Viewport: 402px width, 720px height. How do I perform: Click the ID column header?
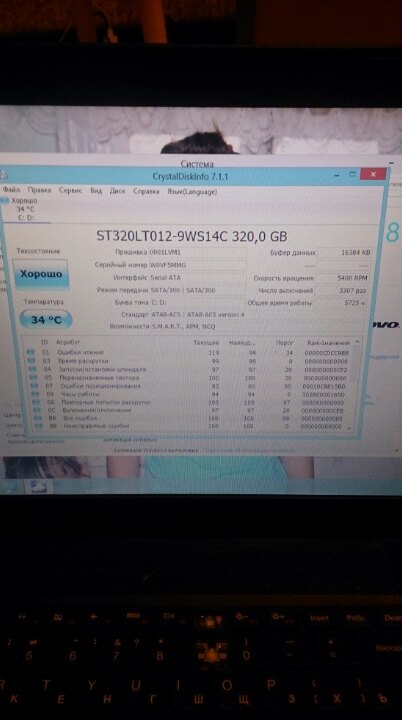[x=45, y=343]
